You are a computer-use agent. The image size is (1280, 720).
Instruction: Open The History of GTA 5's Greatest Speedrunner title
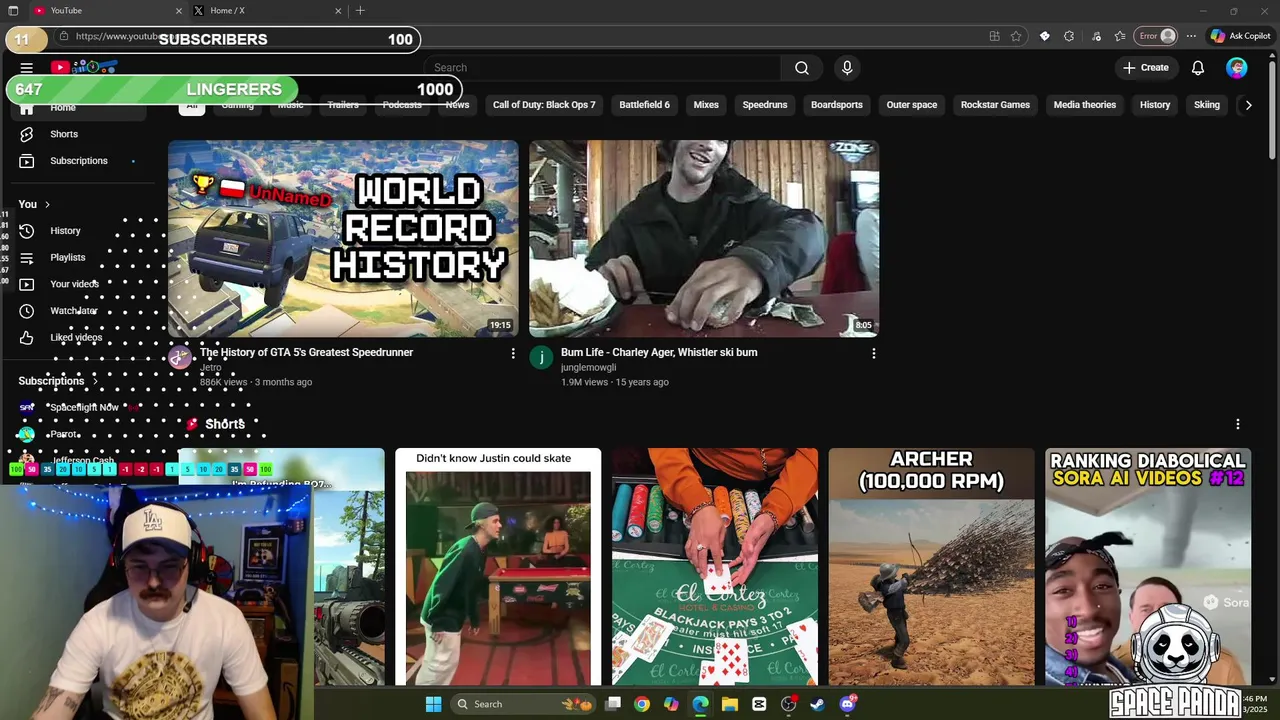tap(306, 352)
